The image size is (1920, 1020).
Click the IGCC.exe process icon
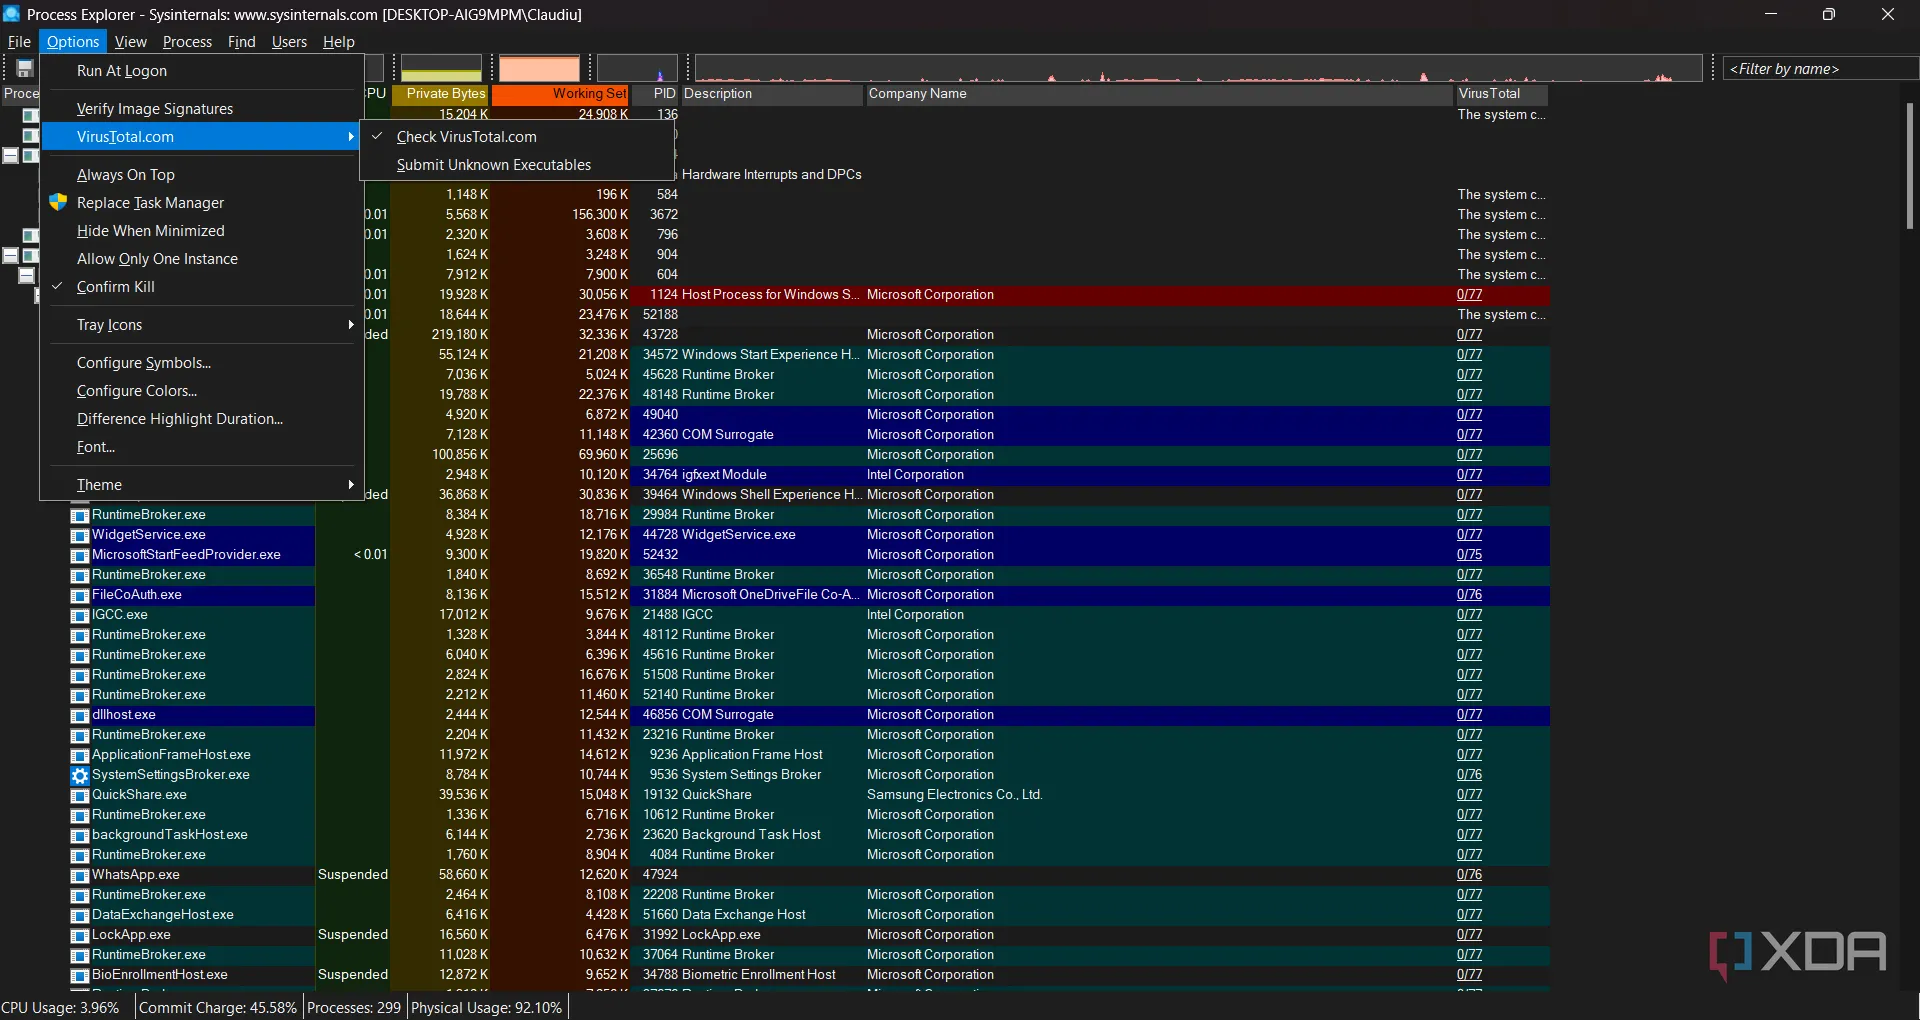(80, 615)
